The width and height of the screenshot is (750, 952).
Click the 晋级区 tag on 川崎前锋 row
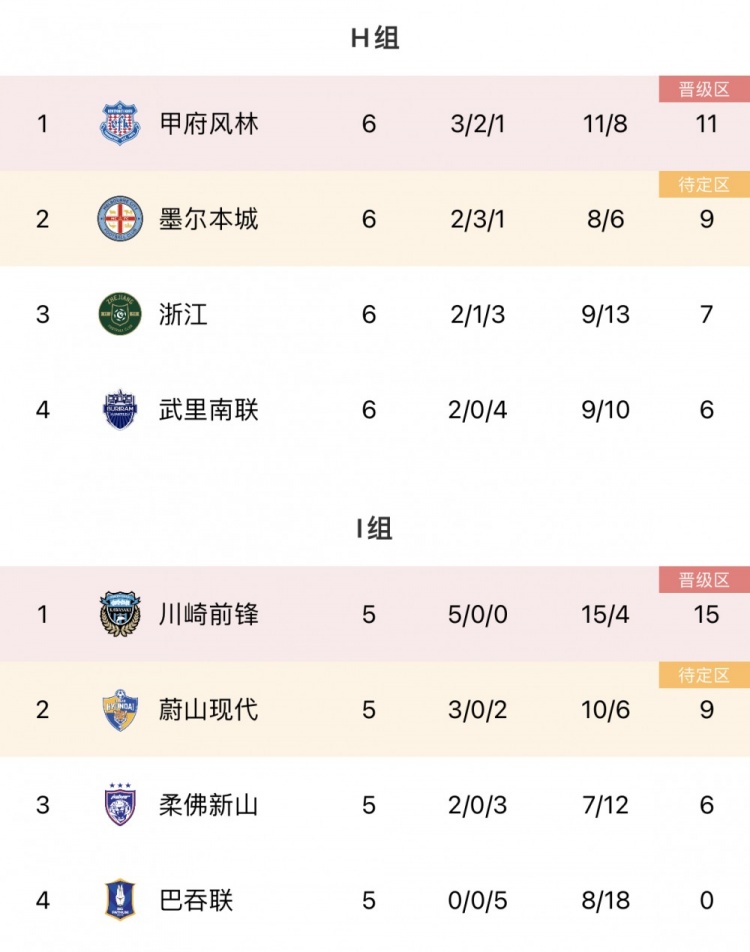704,580
